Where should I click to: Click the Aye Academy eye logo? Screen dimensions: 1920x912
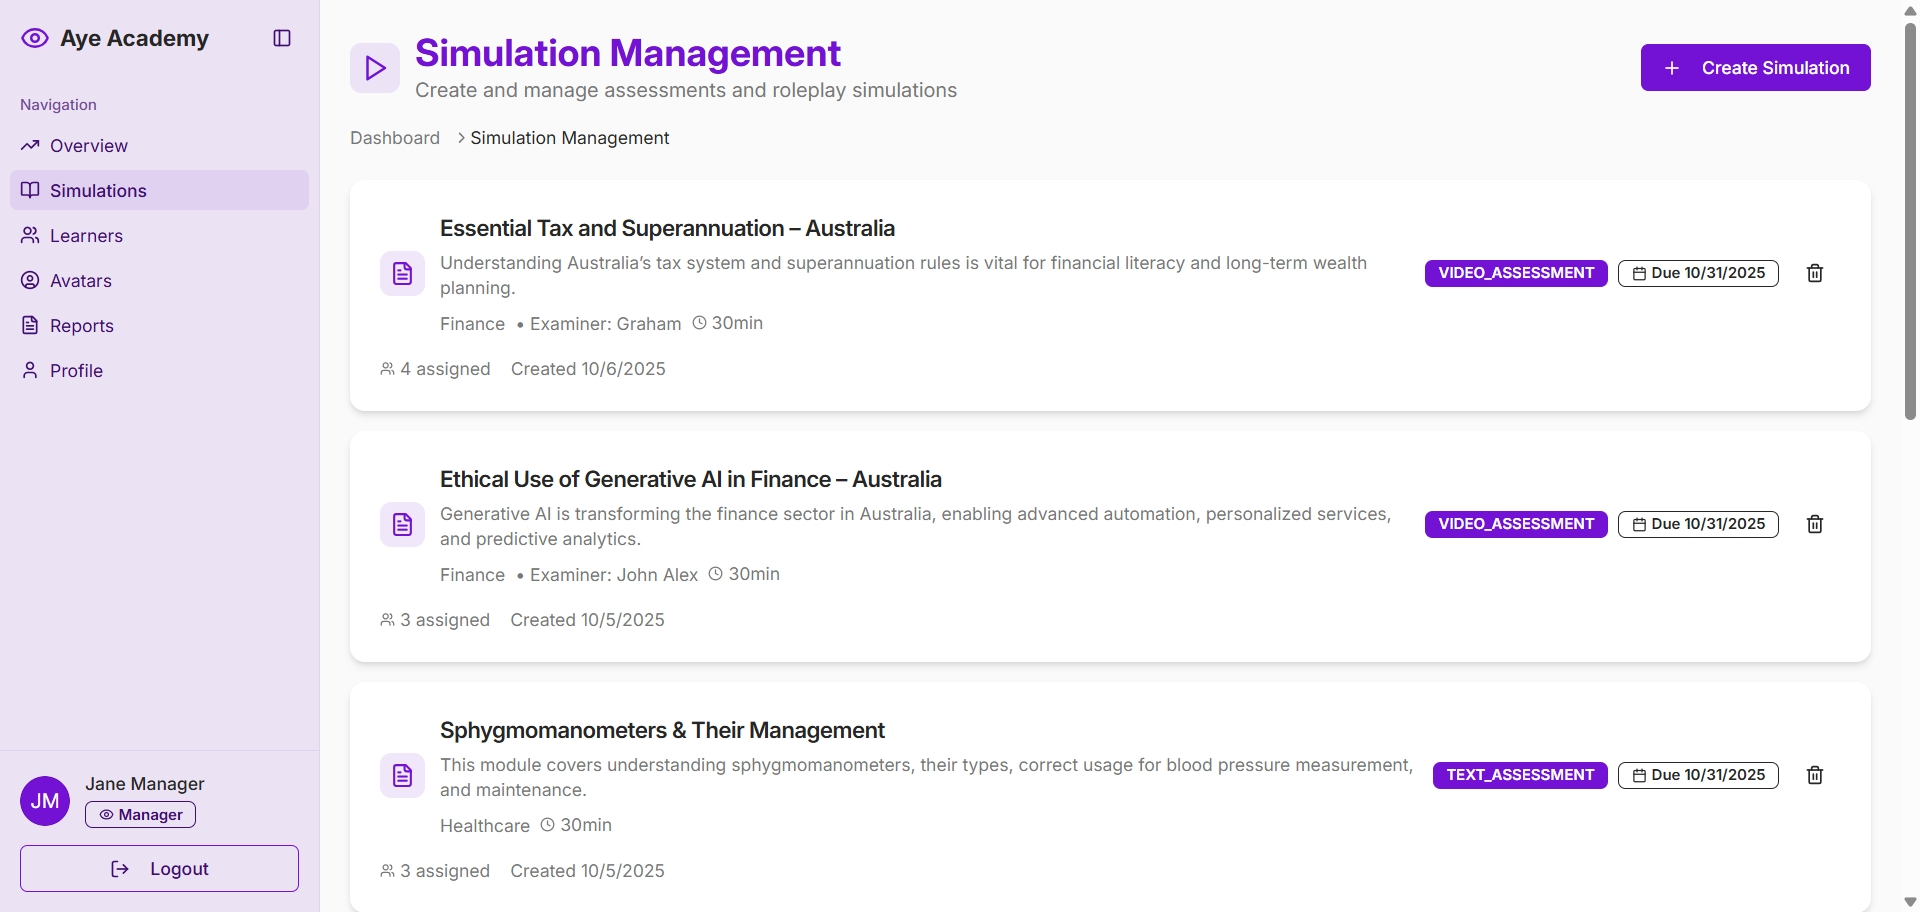click(x=35, y=38)
